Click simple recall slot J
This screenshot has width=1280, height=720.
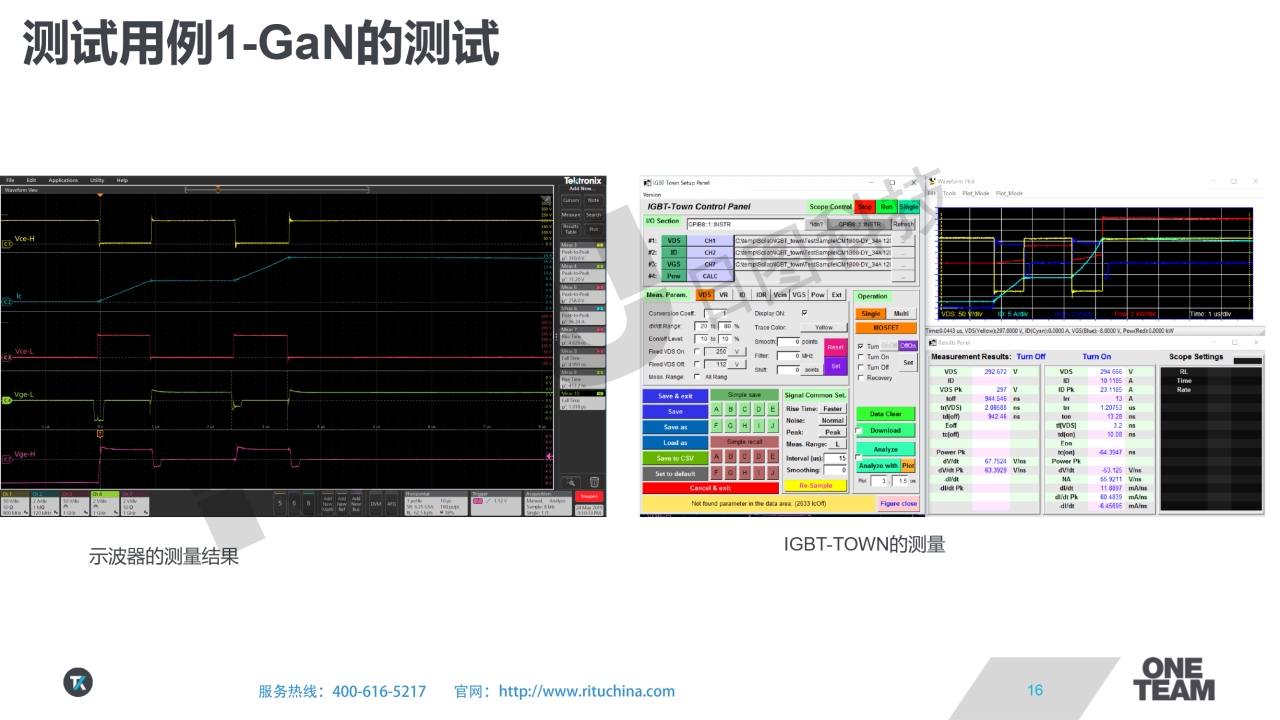tap(772, 472)
